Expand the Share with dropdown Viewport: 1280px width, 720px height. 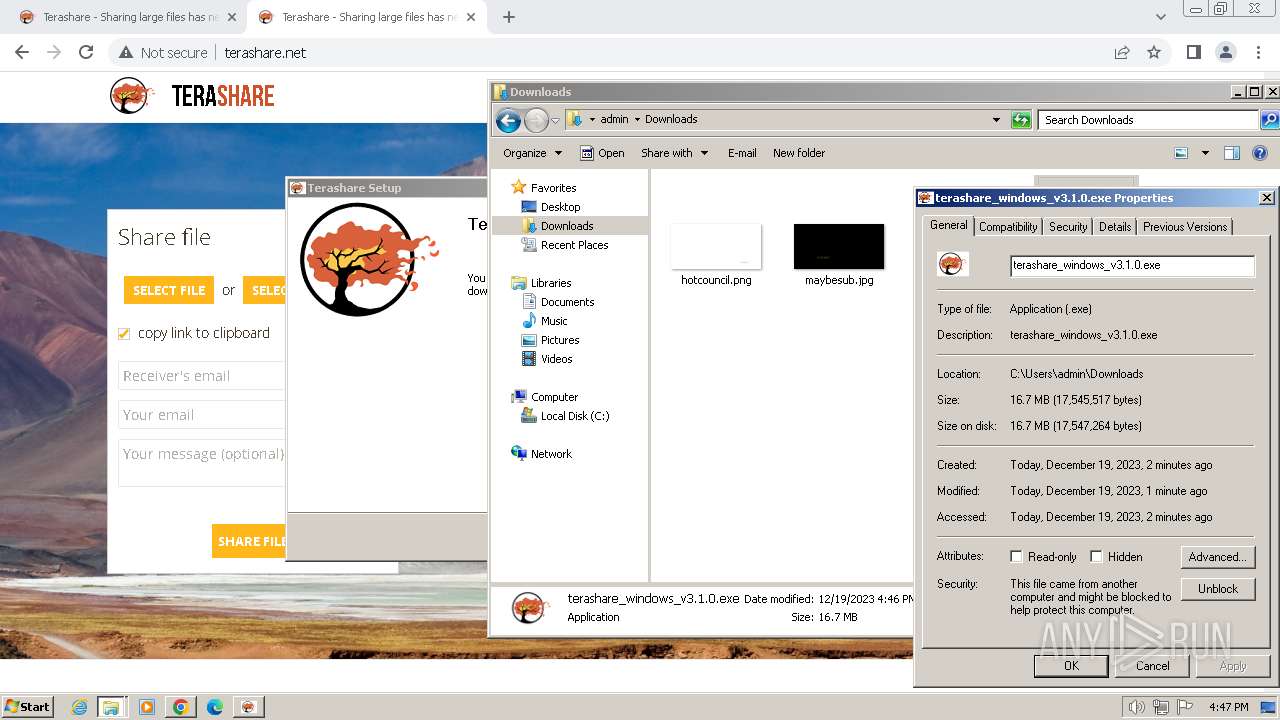(x=675, y=153)
